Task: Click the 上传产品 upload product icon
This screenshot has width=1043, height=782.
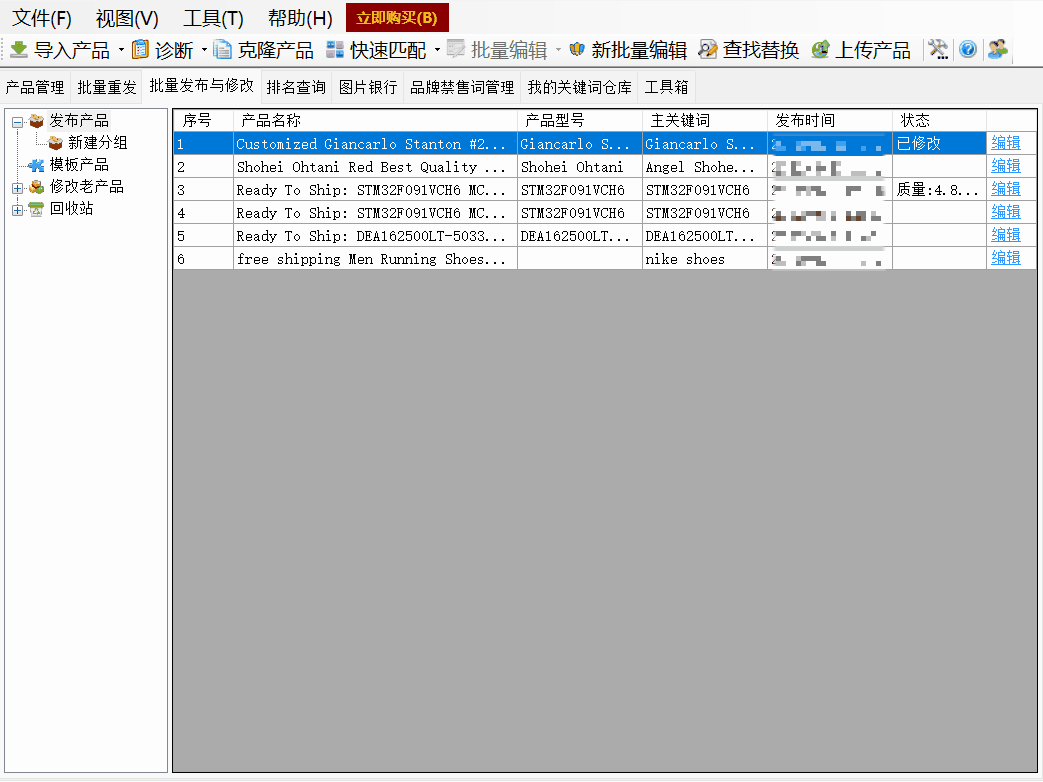Action: (861, 50)
